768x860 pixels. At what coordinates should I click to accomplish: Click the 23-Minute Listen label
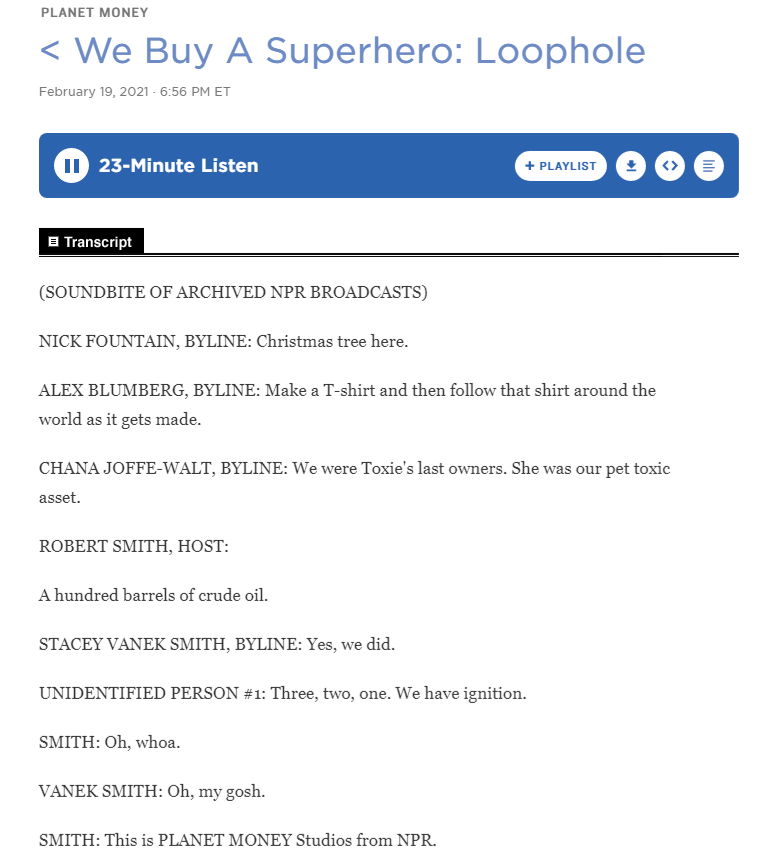[x=178, y=166]
